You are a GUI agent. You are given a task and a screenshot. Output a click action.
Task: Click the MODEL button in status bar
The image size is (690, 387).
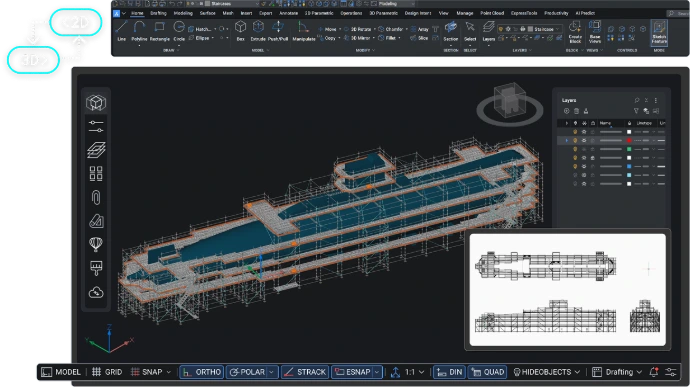click(x=61, y=372)
